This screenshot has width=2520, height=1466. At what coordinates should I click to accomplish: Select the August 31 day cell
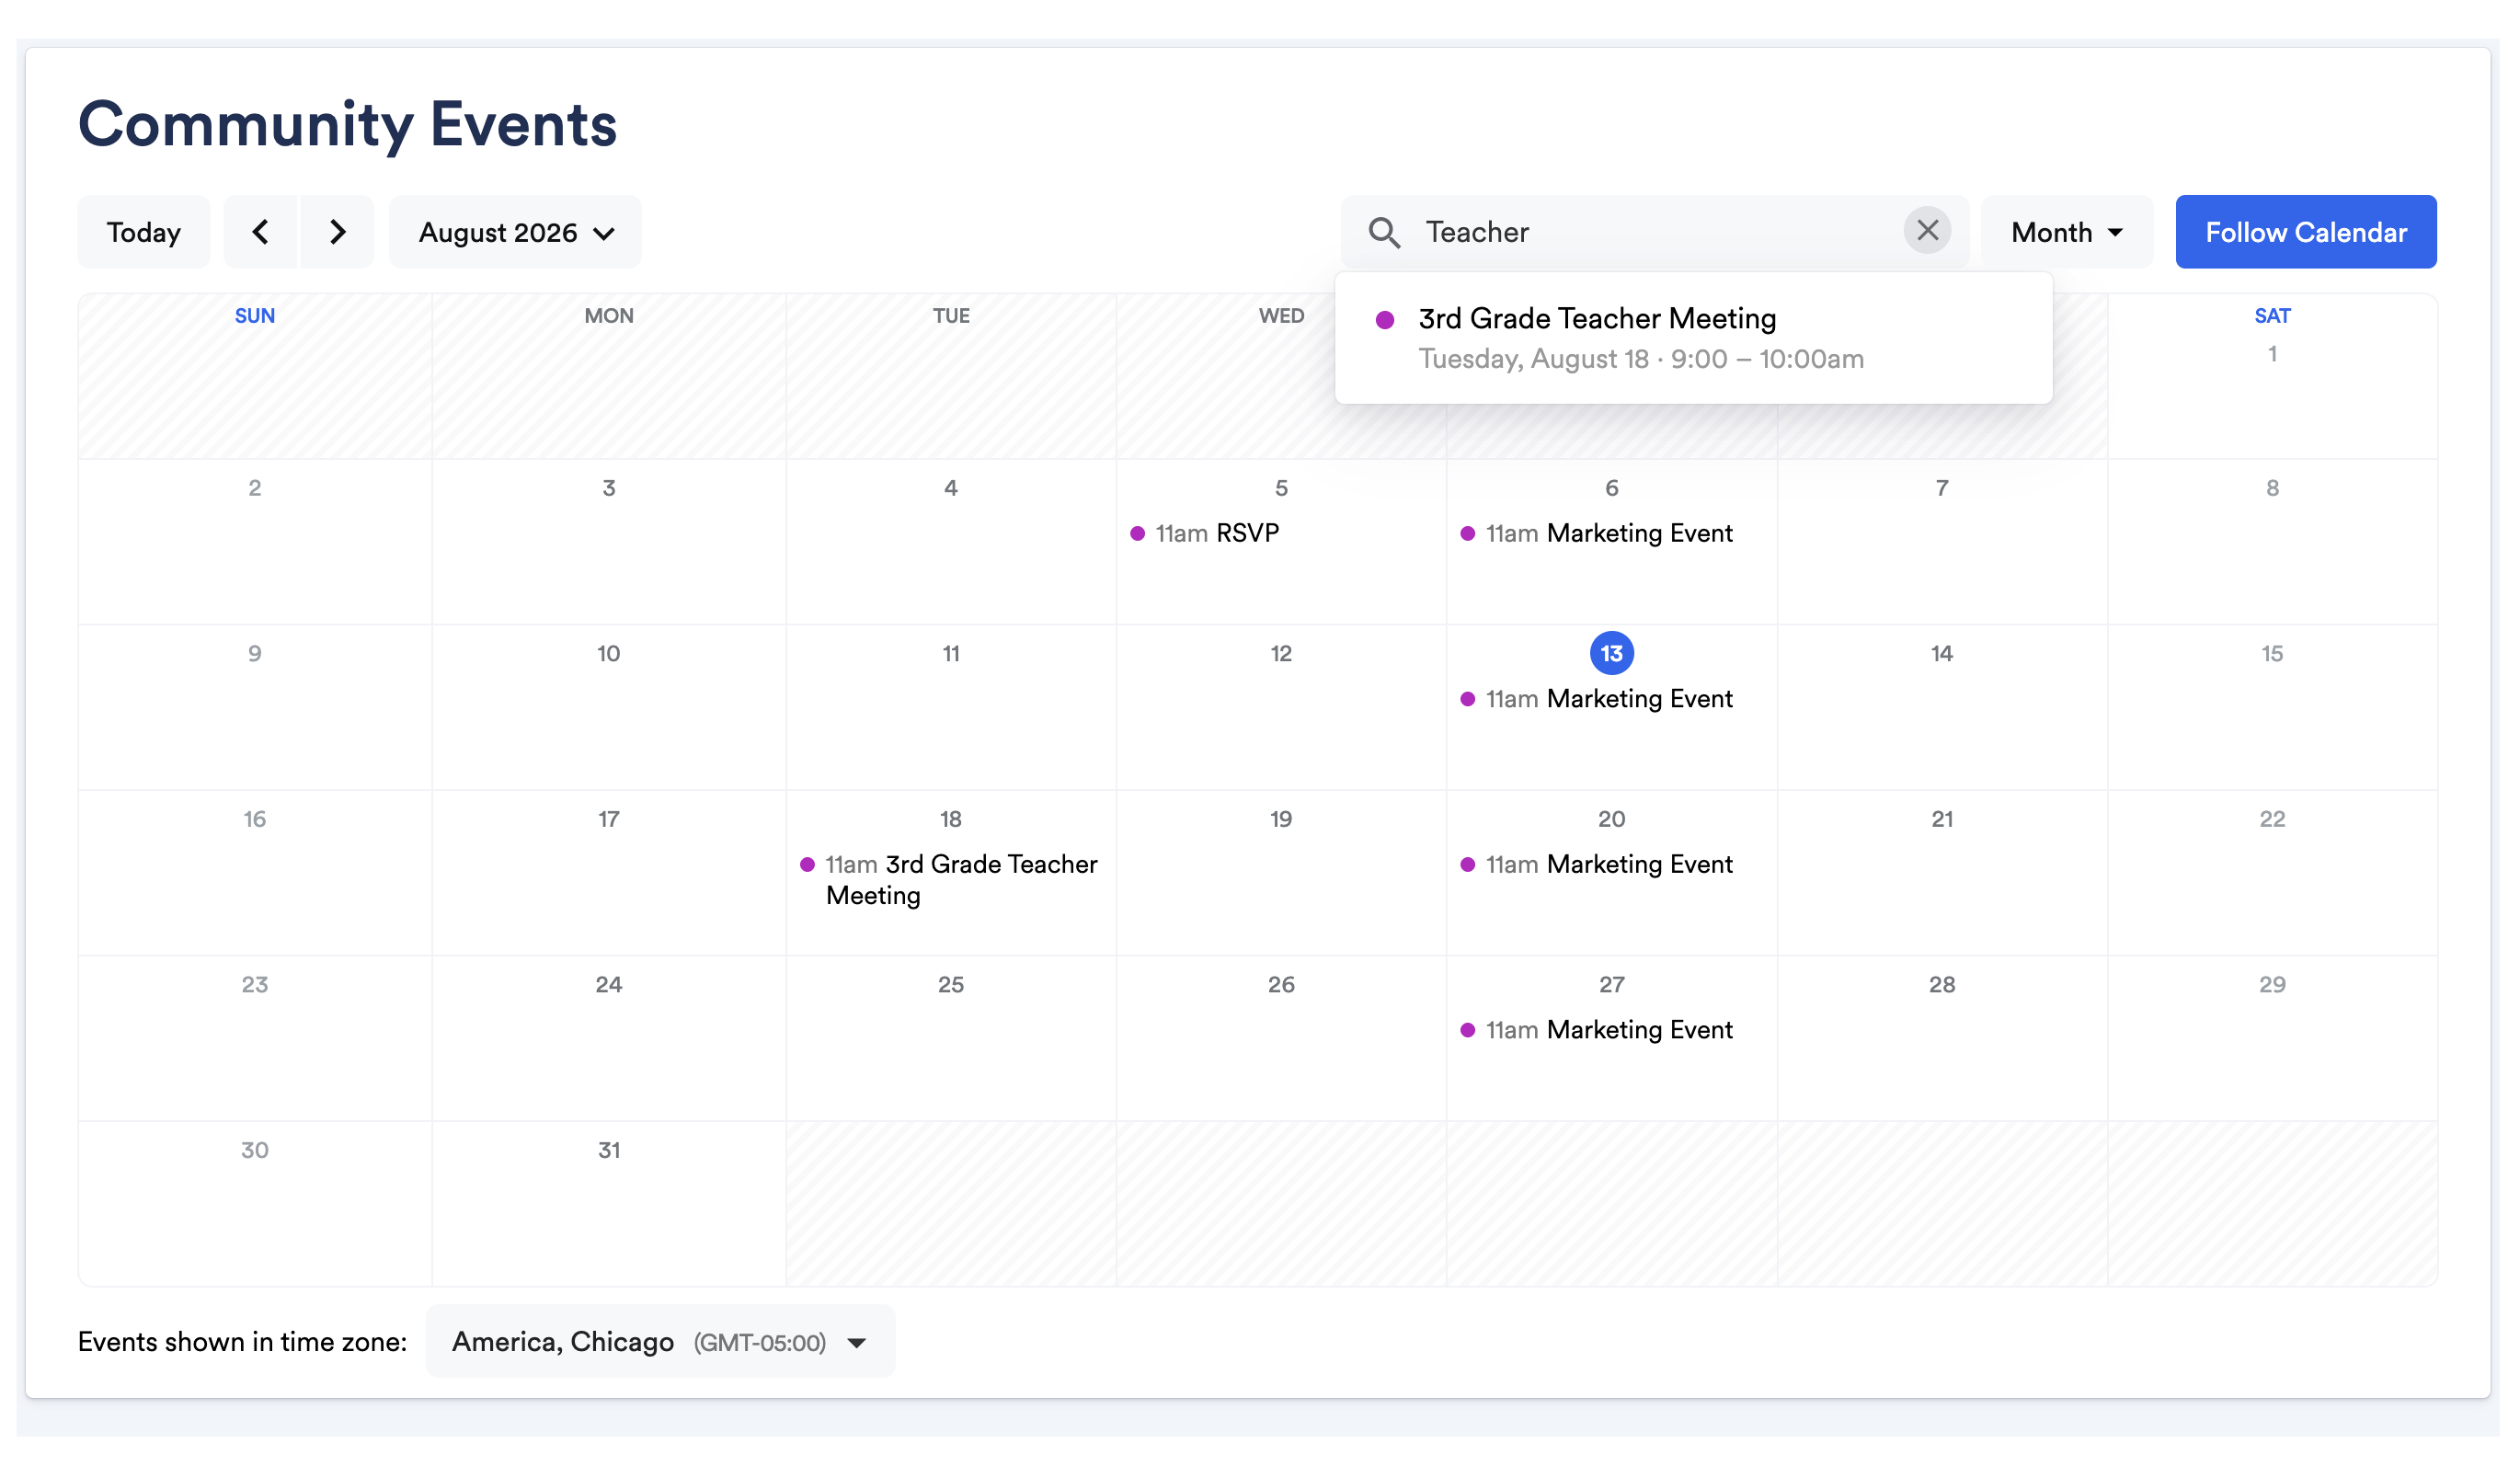(x=608, y=1203)
